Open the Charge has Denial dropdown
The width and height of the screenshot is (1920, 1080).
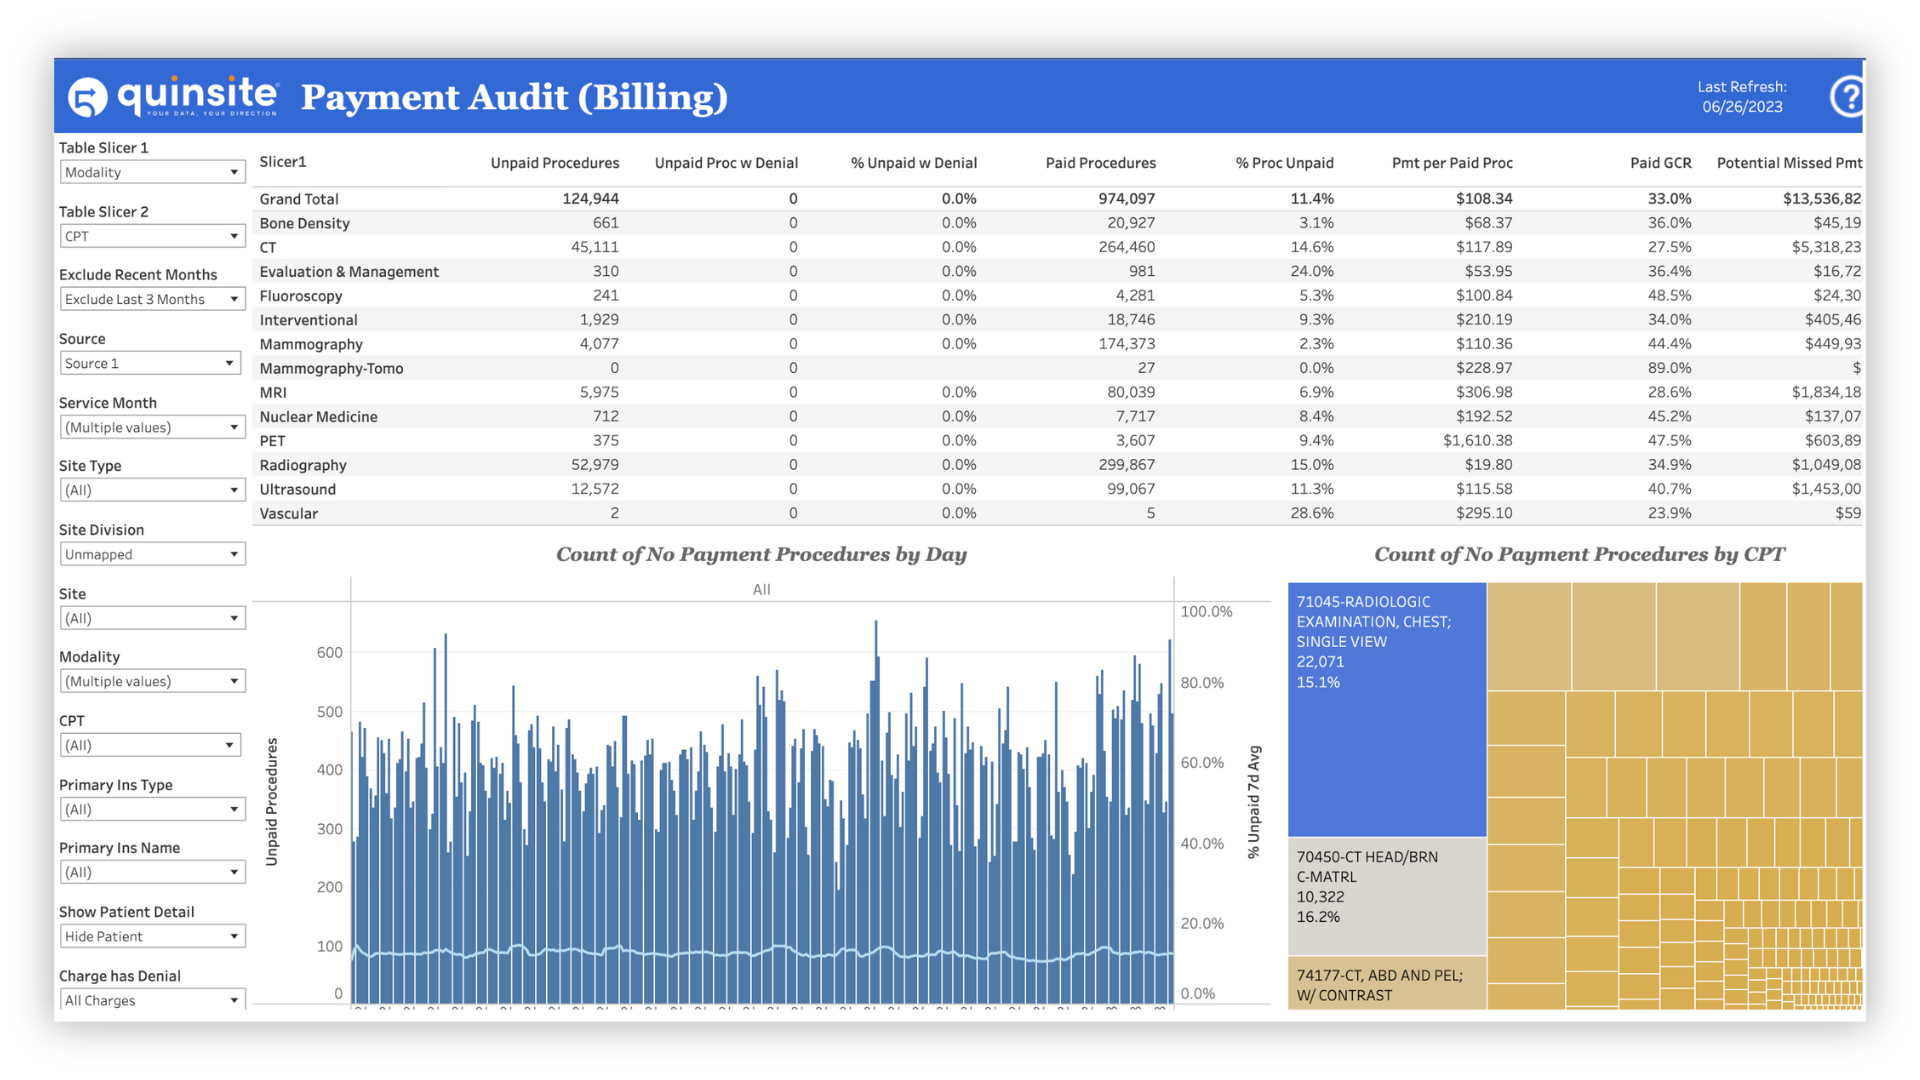click(x=152, y=999)
